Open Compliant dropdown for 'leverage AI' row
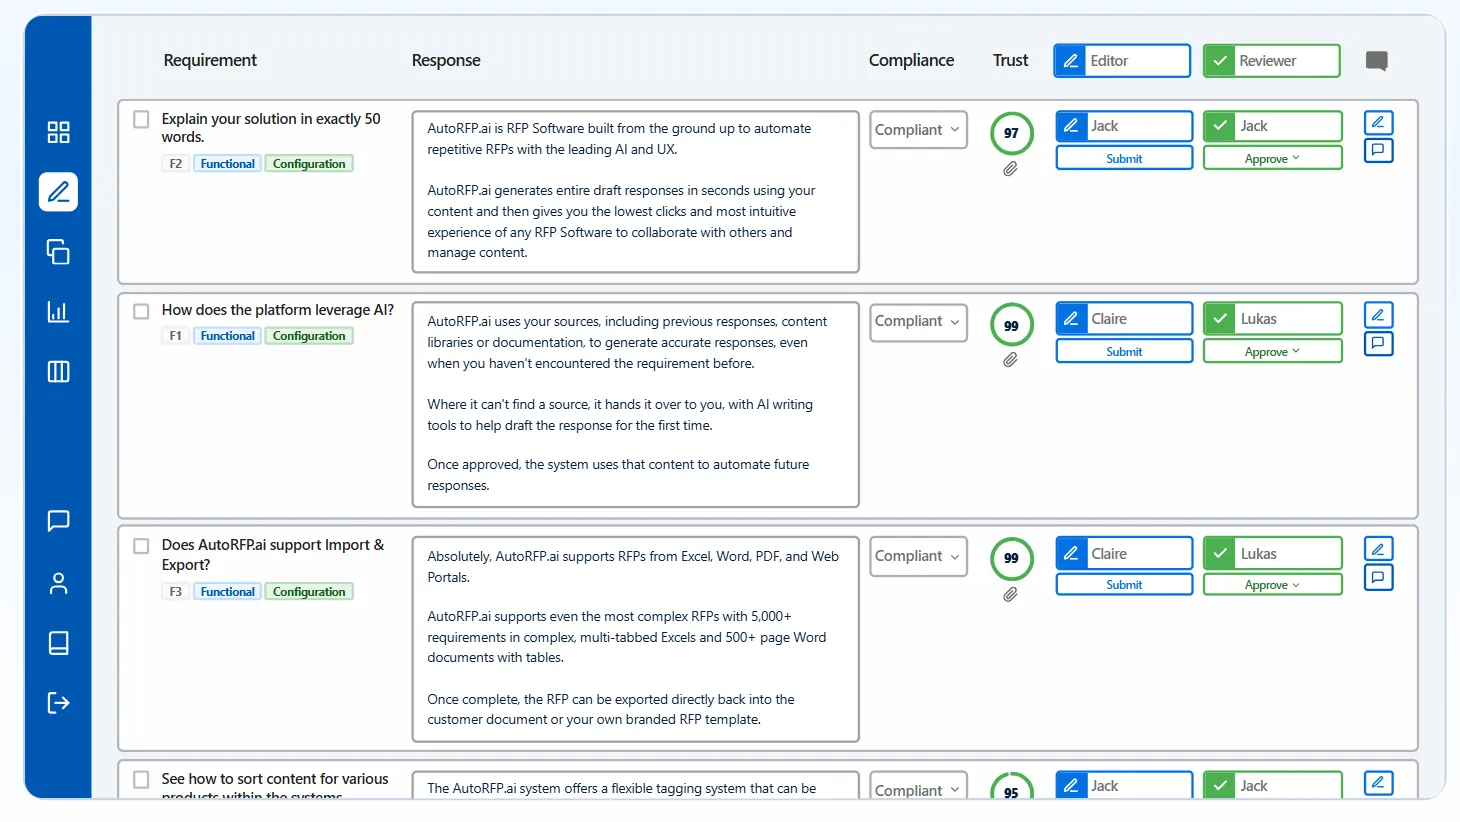Image resolution: width=1460 pixels, height=822 pixels. pyautogui.click(x=918, y=322)
